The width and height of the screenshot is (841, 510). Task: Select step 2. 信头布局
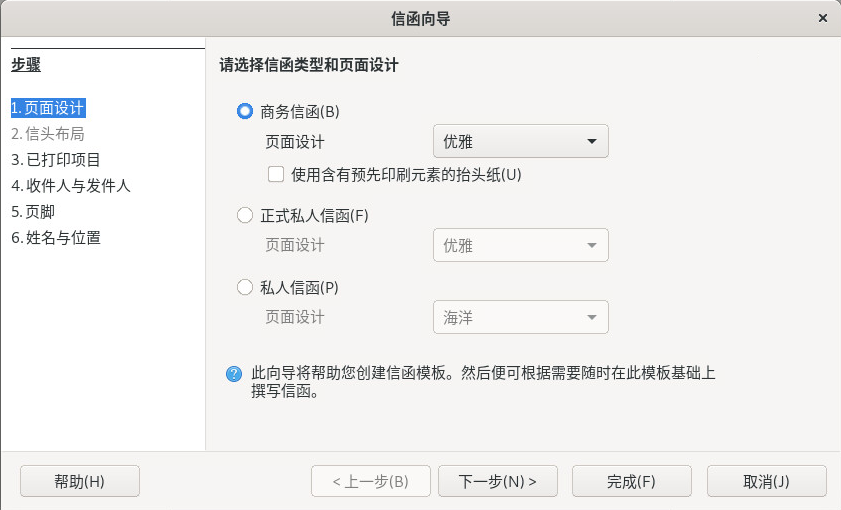48,134
